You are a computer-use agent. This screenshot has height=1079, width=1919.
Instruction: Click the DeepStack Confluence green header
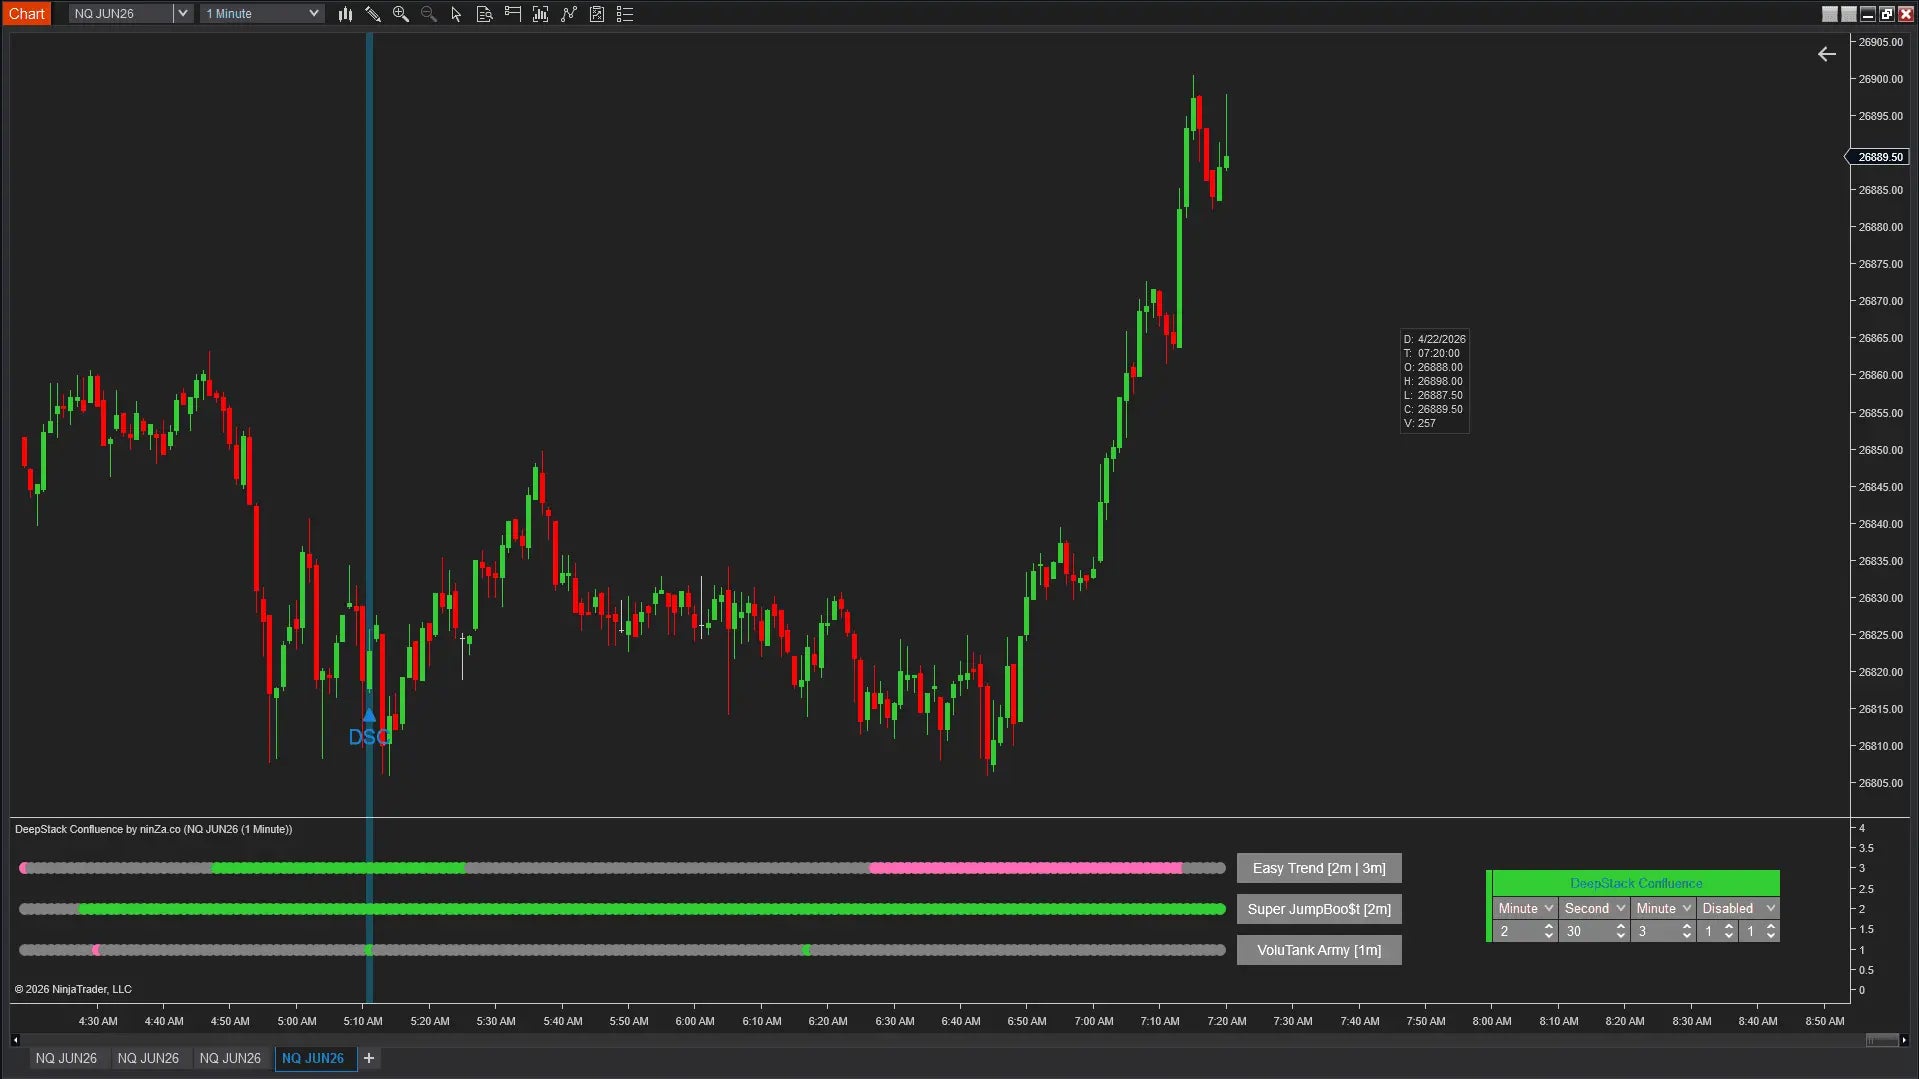pos(1636,883)
